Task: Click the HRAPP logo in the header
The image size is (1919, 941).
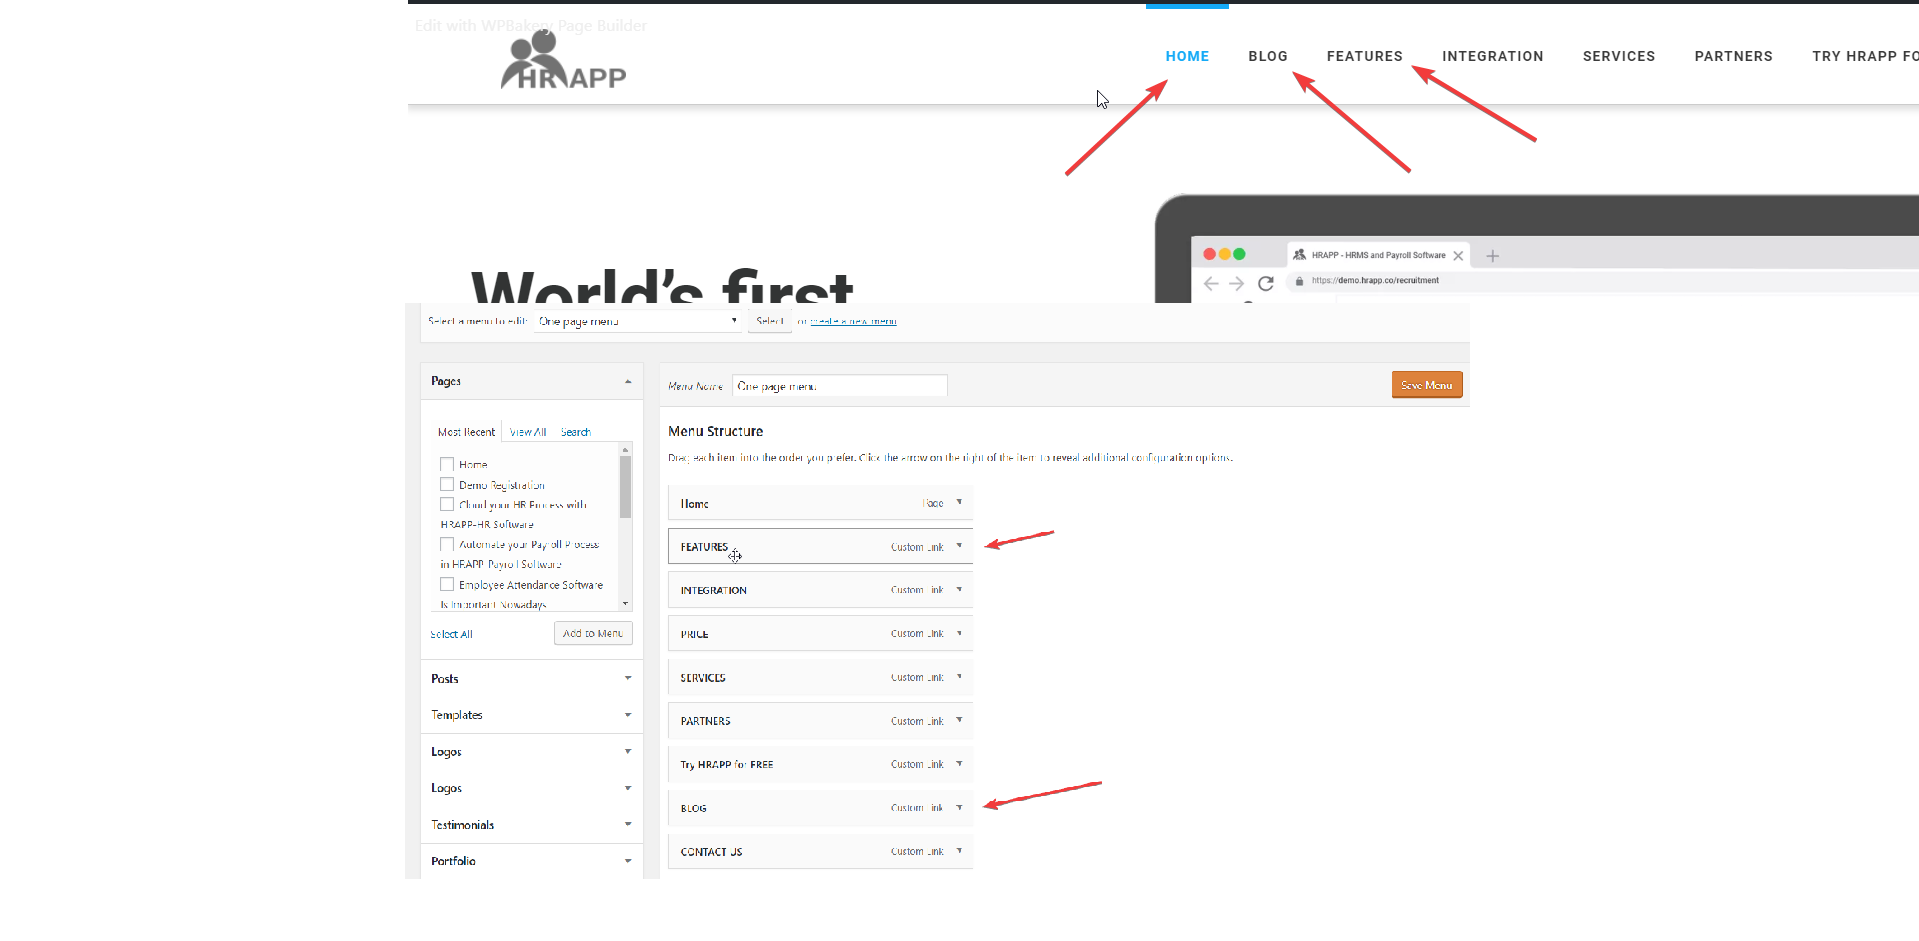Action: pyautogui.click(x=563, y=62)
